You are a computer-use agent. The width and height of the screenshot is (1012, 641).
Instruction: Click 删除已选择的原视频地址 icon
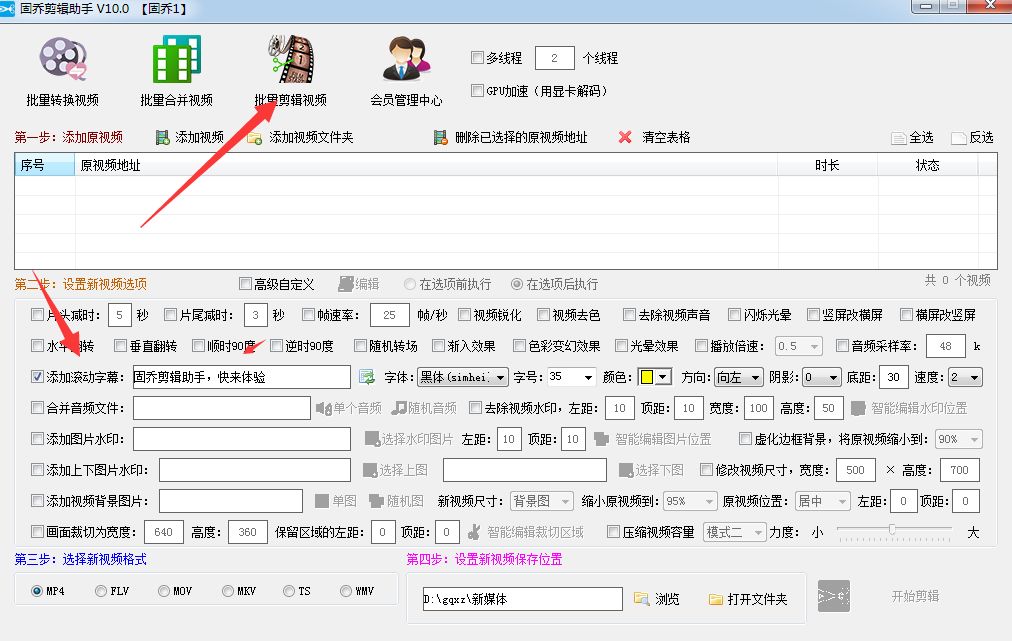coord(441,137)
